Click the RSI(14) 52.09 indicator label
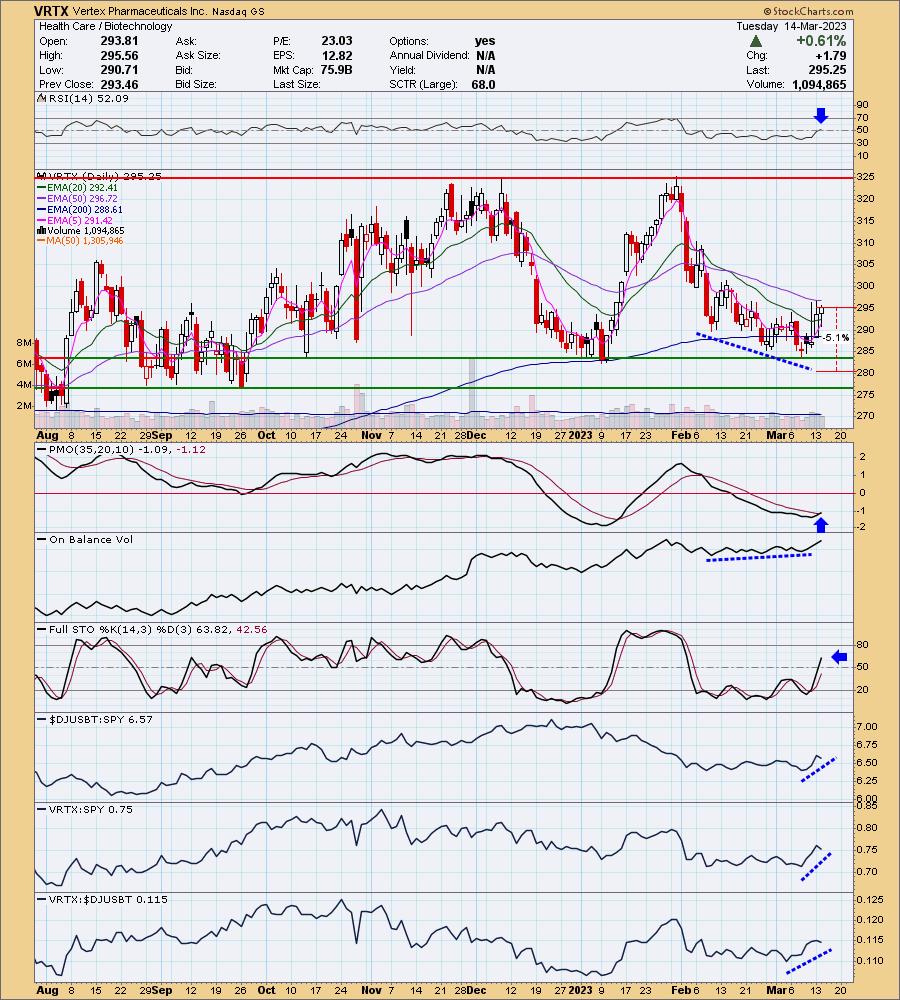Screen dimensions: 900x1000 [x=84, y=98]
